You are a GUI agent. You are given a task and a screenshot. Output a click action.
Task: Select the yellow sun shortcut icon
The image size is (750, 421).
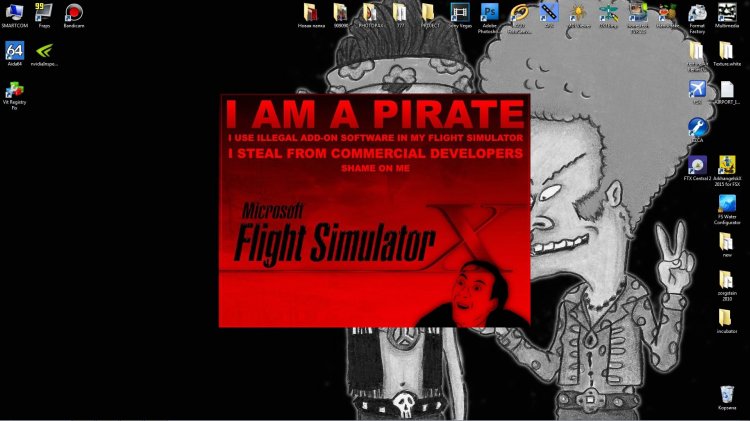tap(578, 15)
